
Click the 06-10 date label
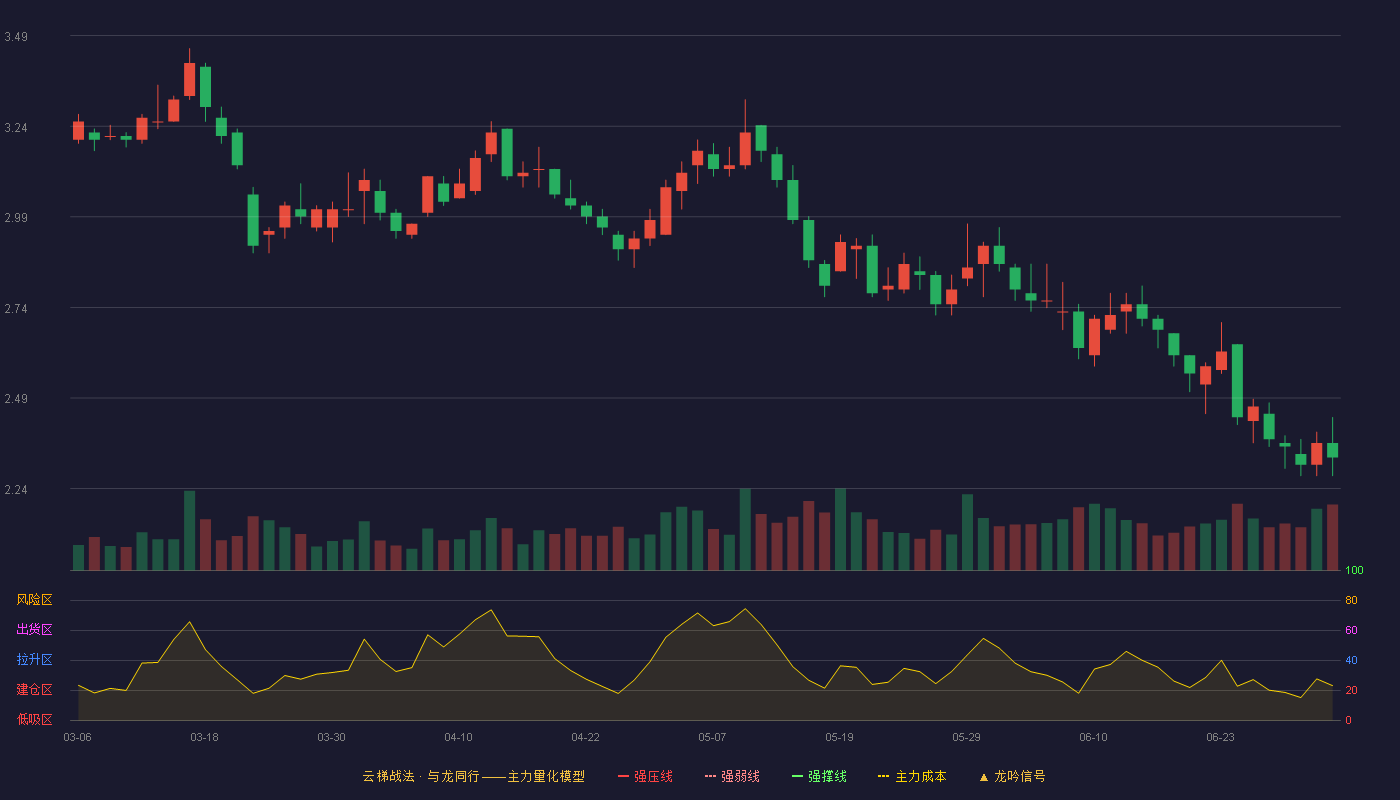[1093, 737]
